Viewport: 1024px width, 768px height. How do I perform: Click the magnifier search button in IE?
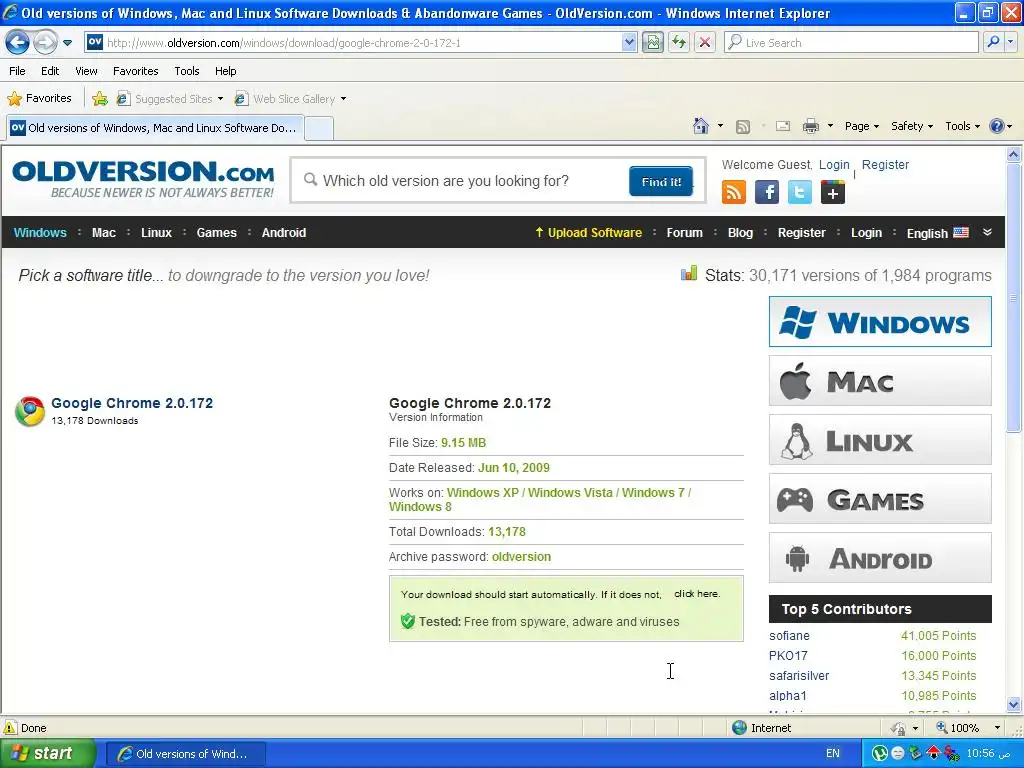click(x=993, y=42)
